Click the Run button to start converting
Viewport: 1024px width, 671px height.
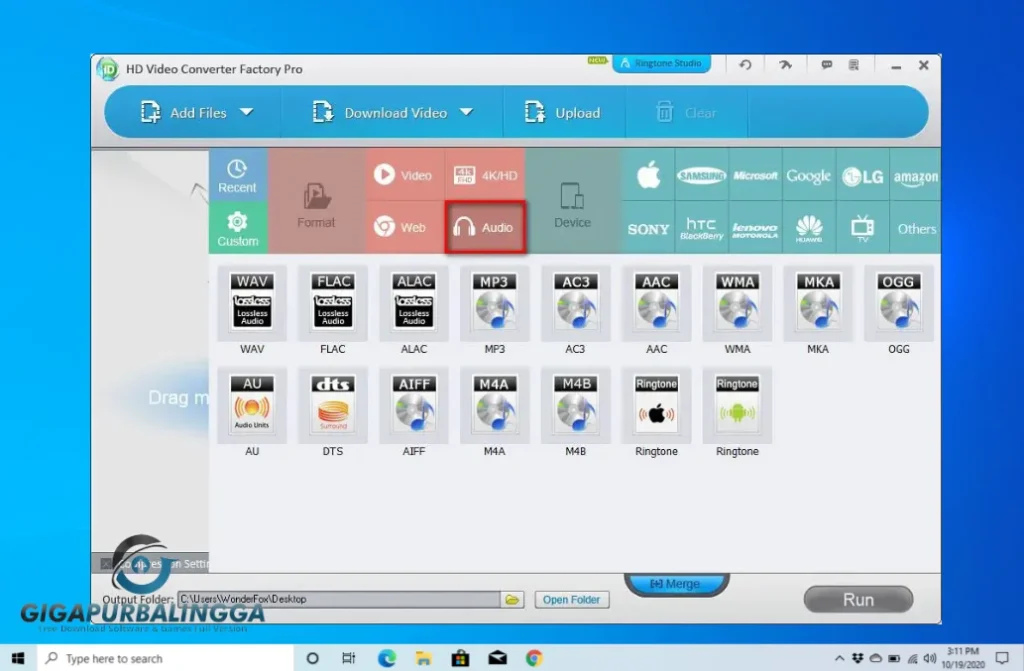857,599
